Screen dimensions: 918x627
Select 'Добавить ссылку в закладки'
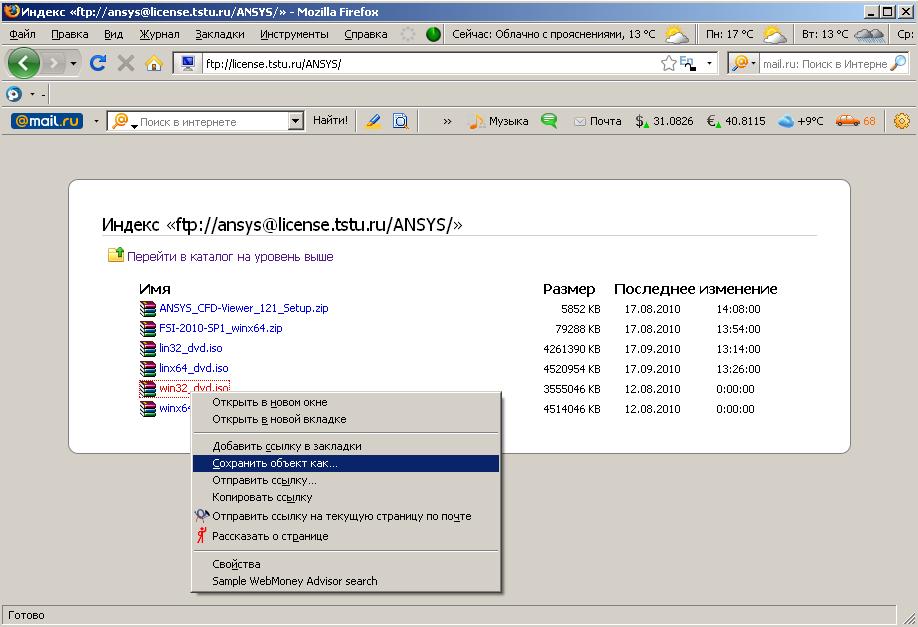pos(346,446)
